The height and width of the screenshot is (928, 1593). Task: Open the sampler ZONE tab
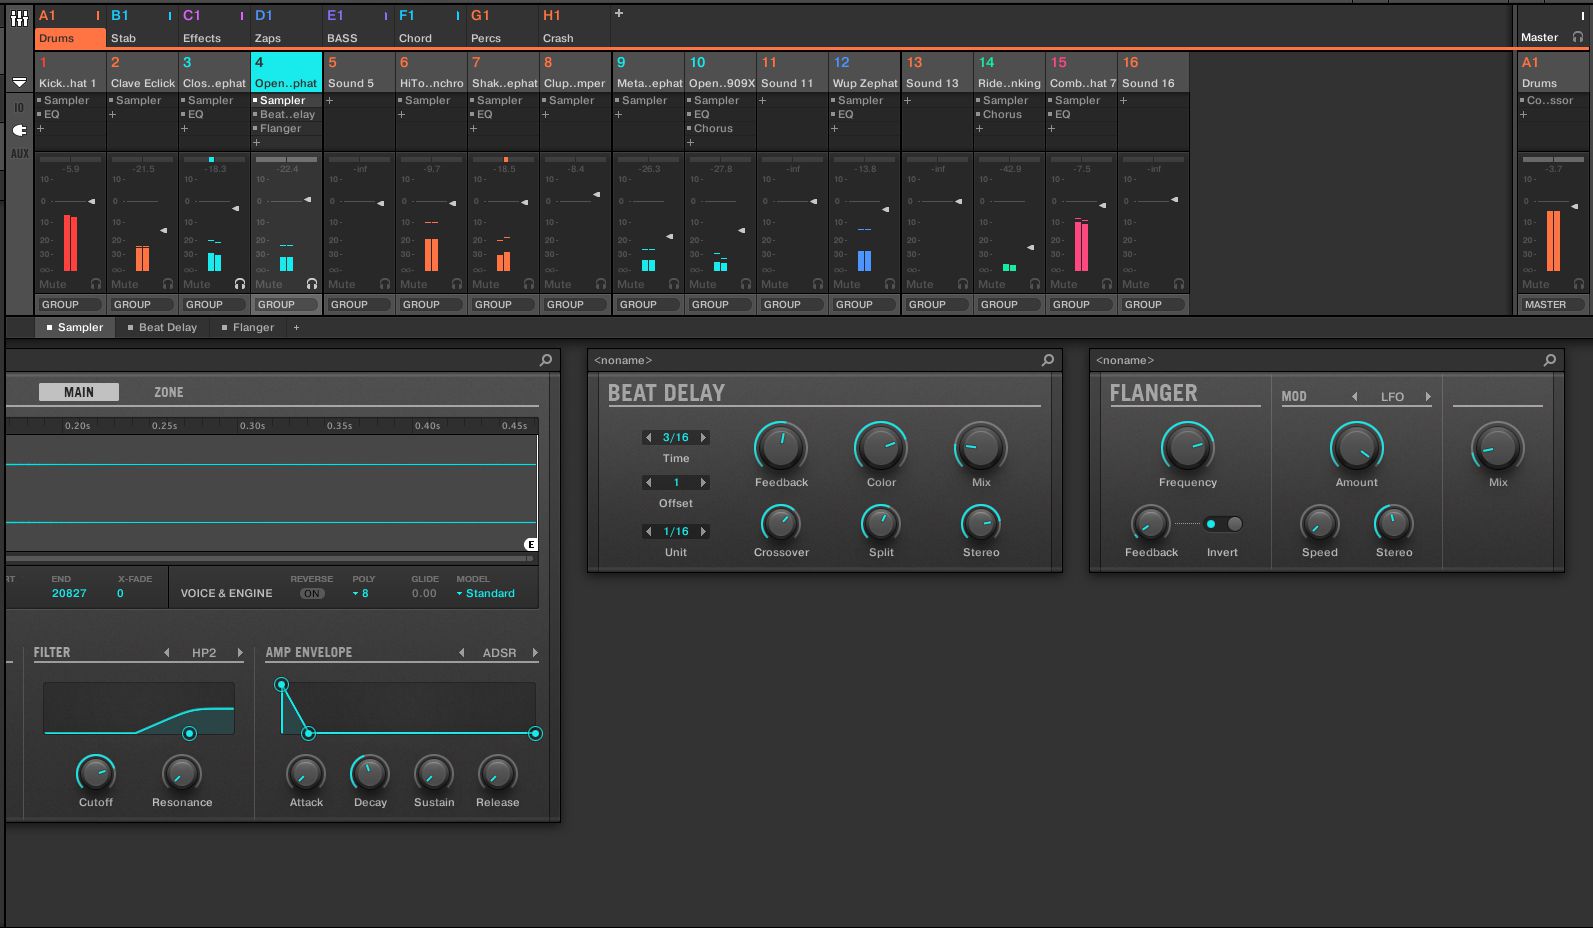169,392
